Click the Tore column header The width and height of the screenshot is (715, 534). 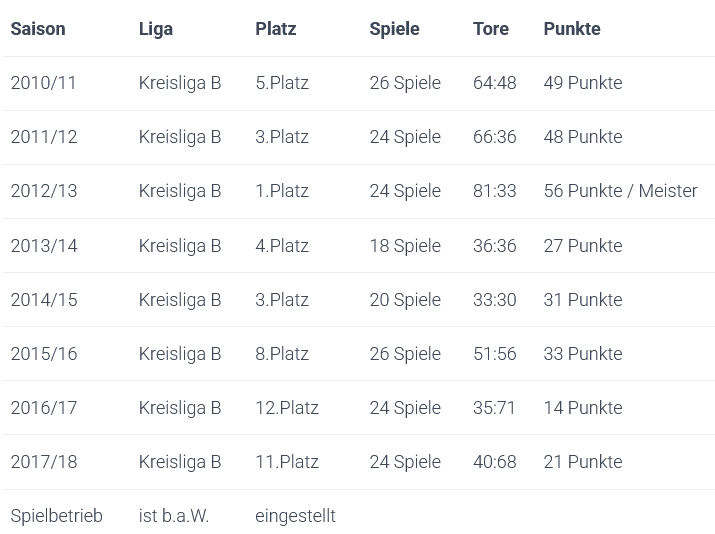point(490,29)
